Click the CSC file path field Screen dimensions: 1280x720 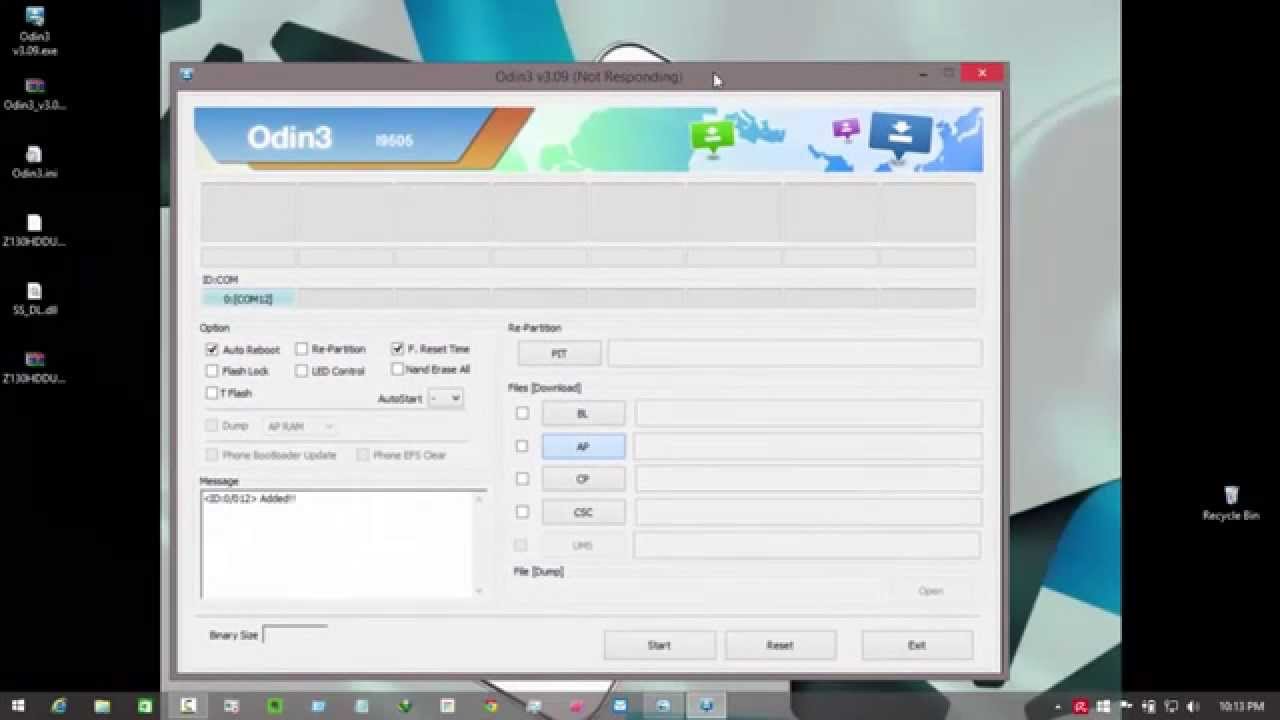808,512
